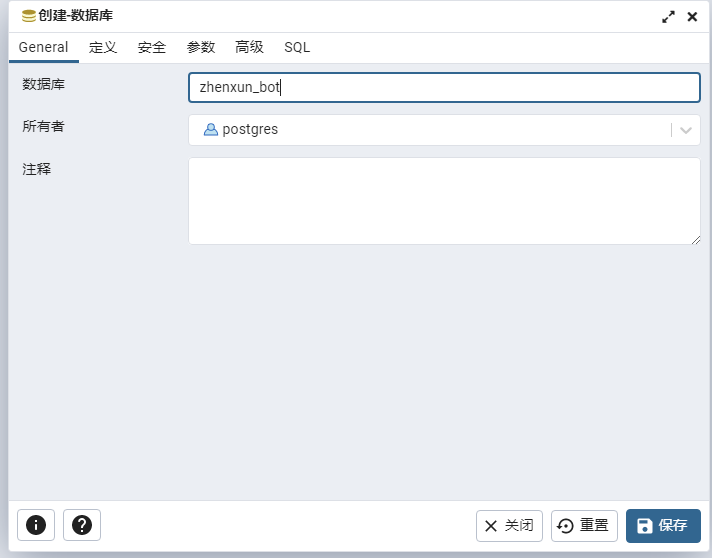Expand the dialog to full size
This screenshot has height=558, width=712.
click(x=668, y=17)
